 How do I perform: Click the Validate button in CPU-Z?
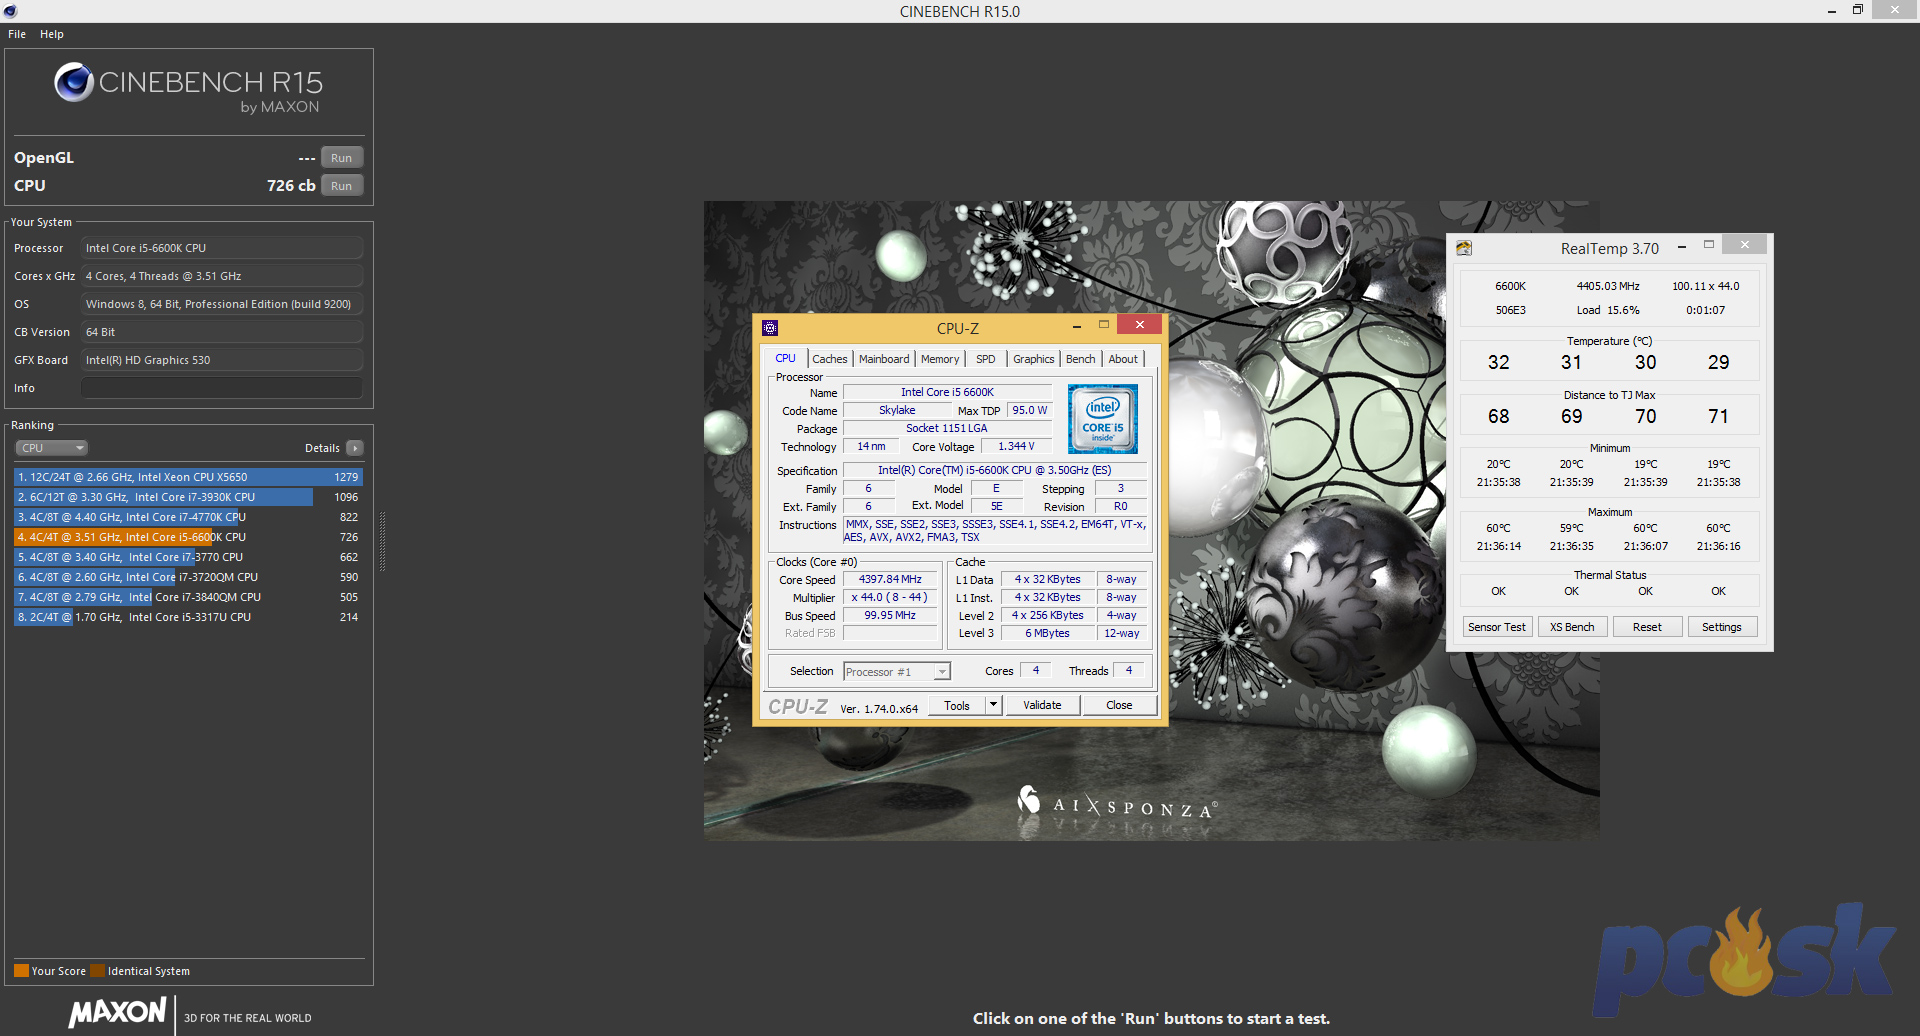(x=1042, y=705)
